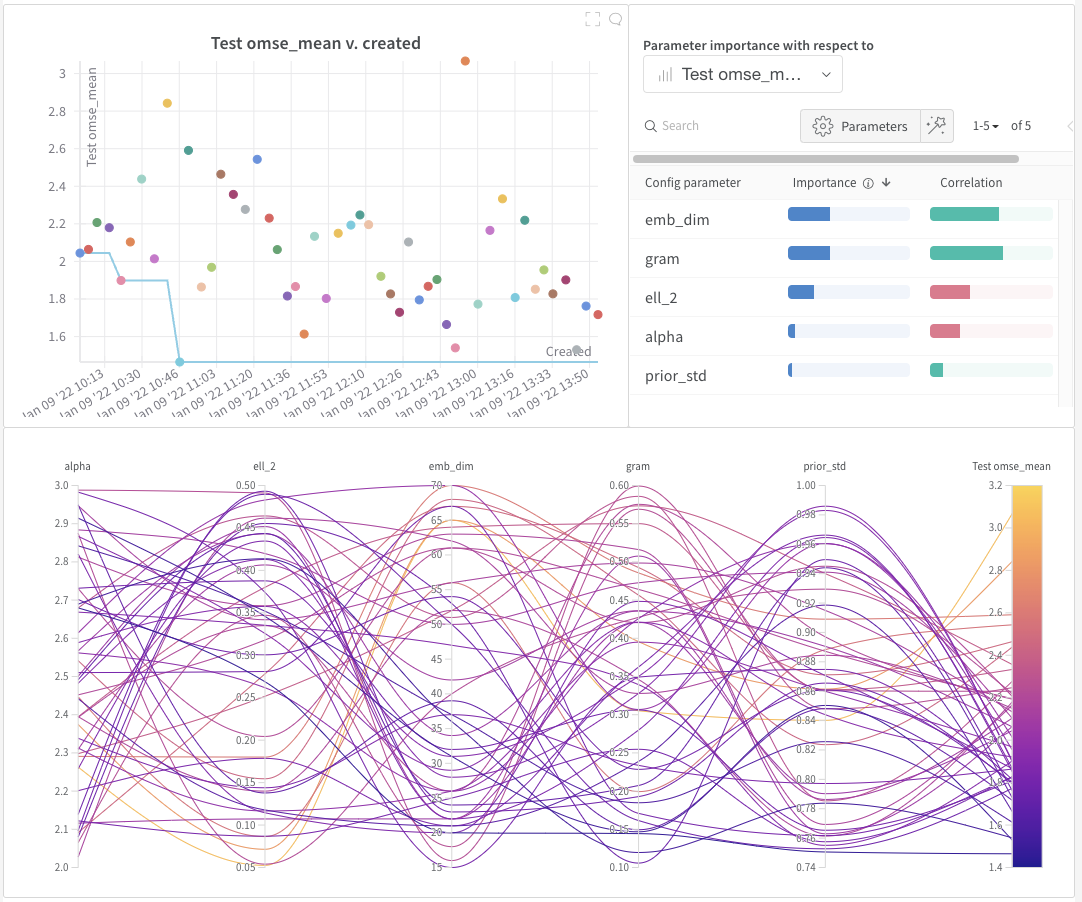Click the horizontal scrollbar above the table

point(825,159)
